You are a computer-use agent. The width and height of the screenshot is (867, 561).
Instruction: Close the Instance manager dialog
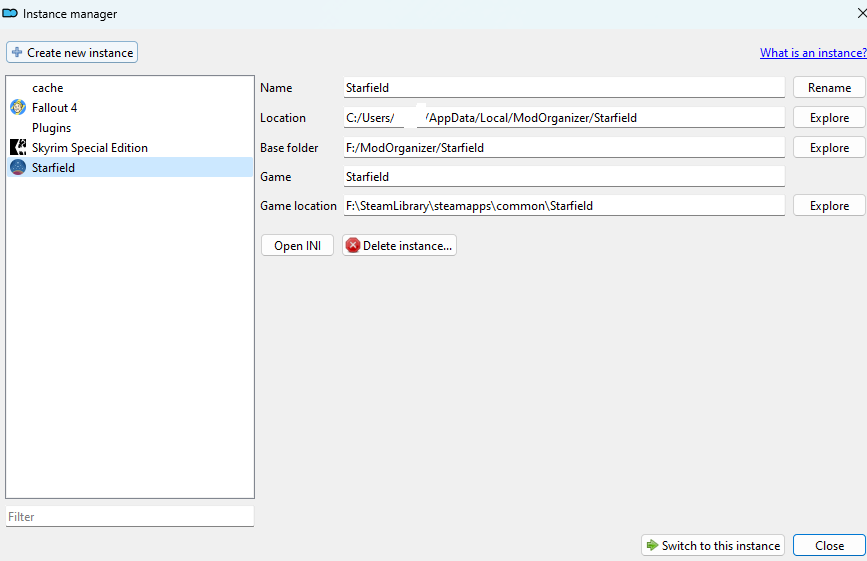click(x=829, y=545)
